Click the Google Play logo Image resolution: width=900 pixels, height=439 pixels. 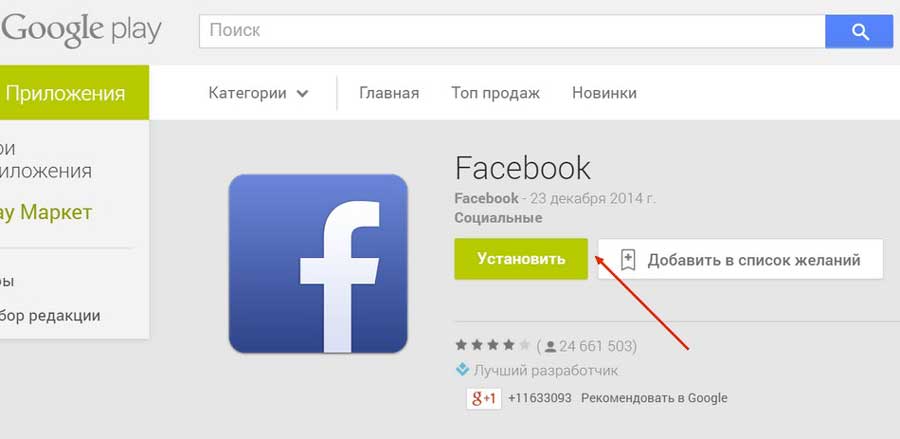(x=82, y=30)
